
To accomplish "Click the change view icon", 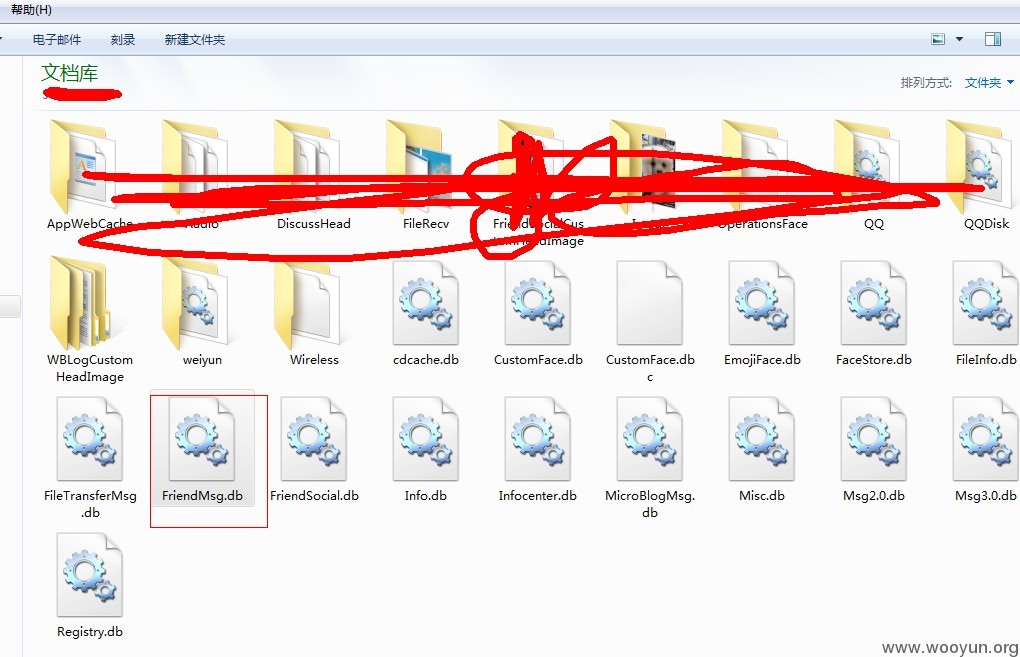I will (x=938, y=39).
